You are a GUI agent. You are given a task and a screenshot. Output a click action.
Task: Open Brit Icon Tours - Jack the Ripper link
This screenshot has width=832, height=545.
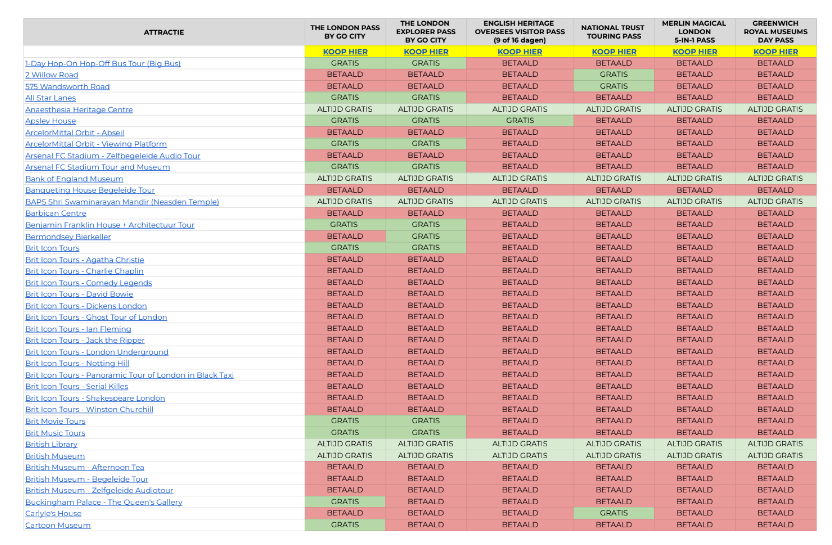click(85, 340)
